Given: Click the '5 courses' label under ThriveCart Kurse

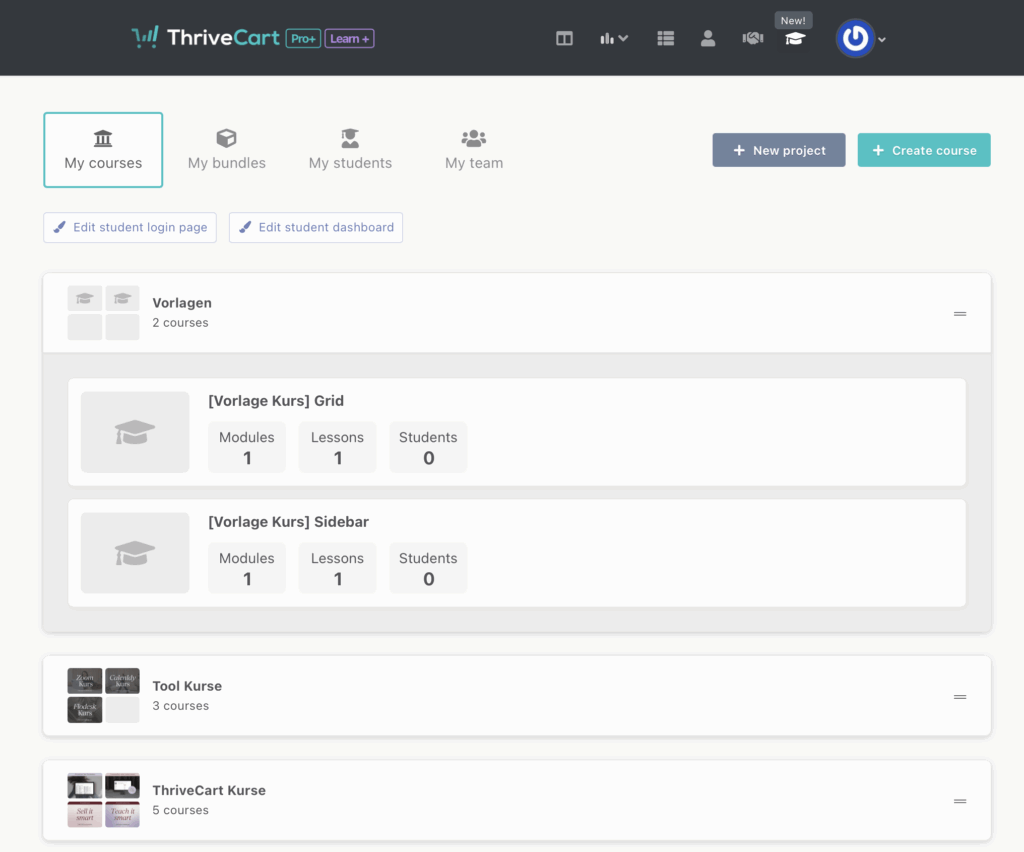Looking at the screenshot, I should tap(180, 810).
